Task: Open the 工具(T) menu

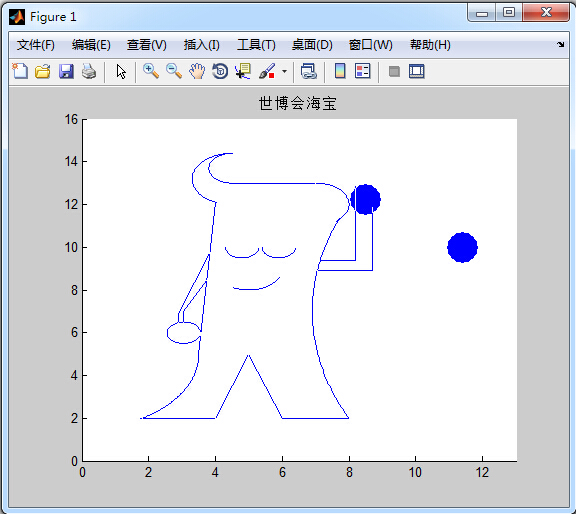Action: 256,45
